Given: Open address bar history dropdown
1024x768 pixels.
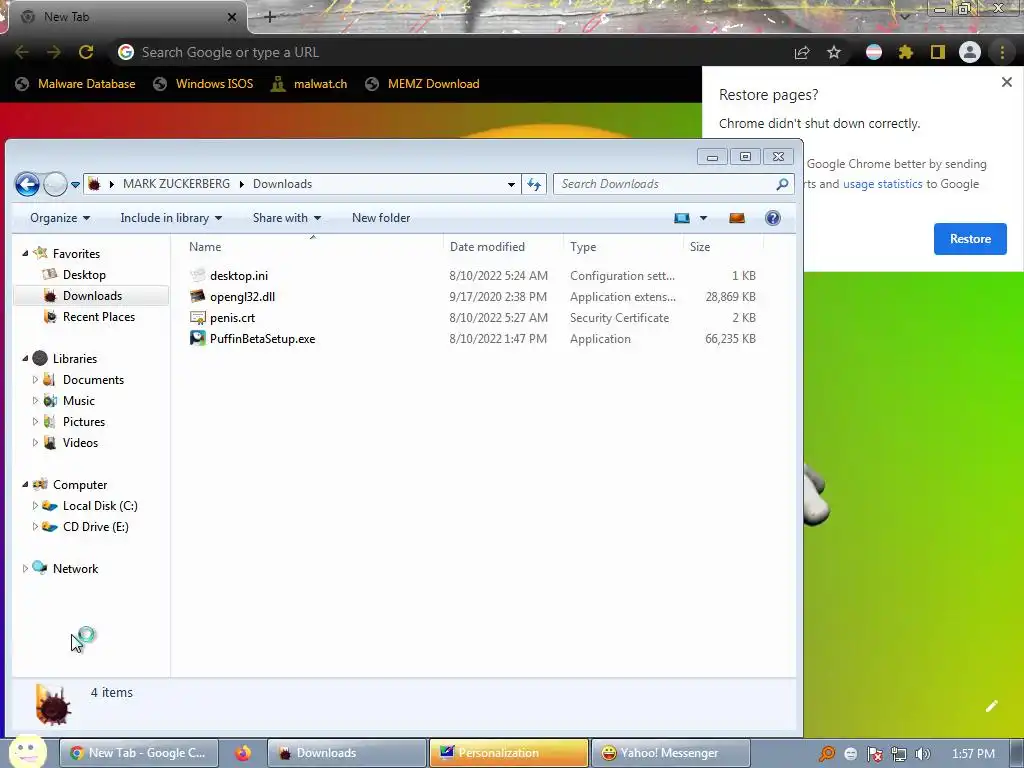Looking at the screenshot, I should (511, 184).
